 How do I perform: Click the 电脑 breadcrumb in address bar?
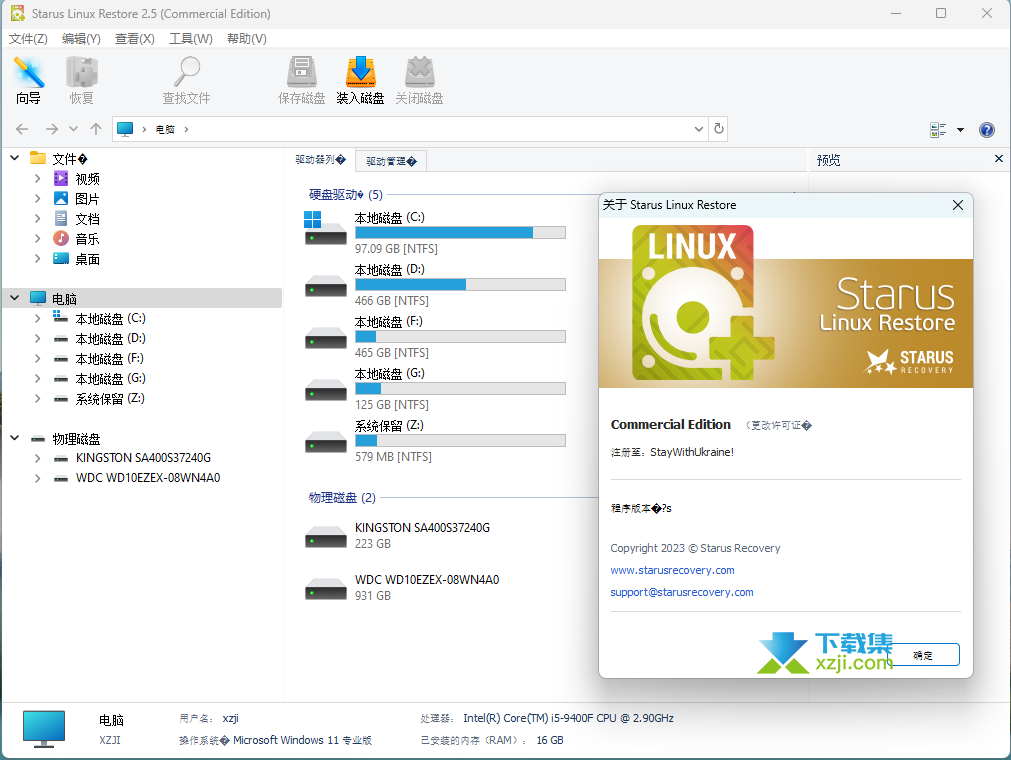[165, 129]
